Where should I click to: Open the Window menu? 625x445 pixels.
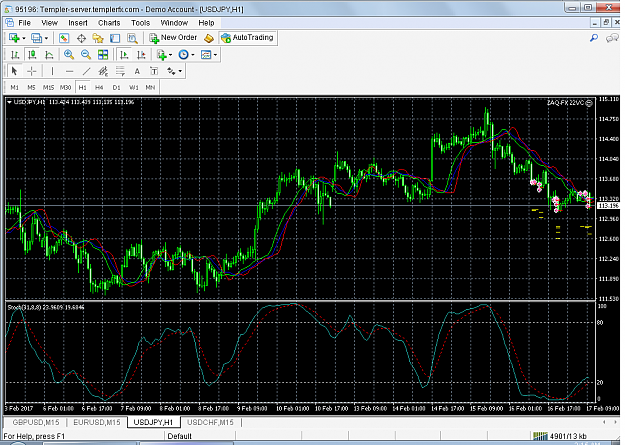point(174,23)
